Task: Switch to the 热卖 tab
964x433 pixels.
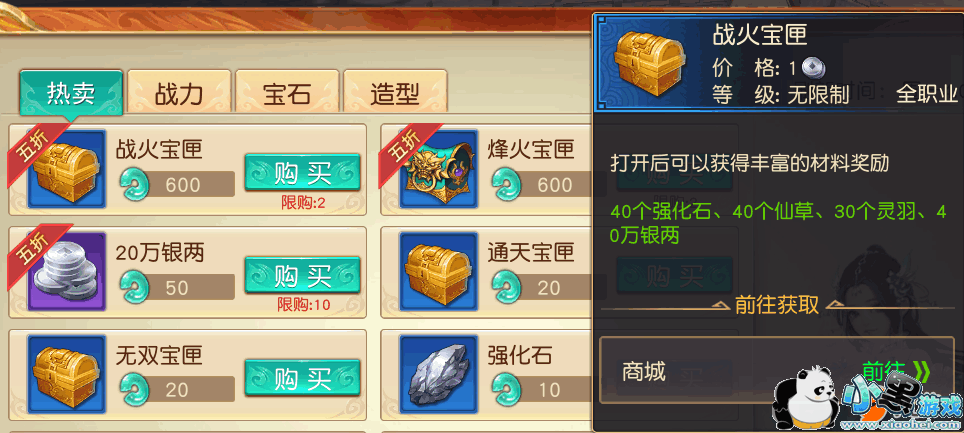Action: [71, 93]
